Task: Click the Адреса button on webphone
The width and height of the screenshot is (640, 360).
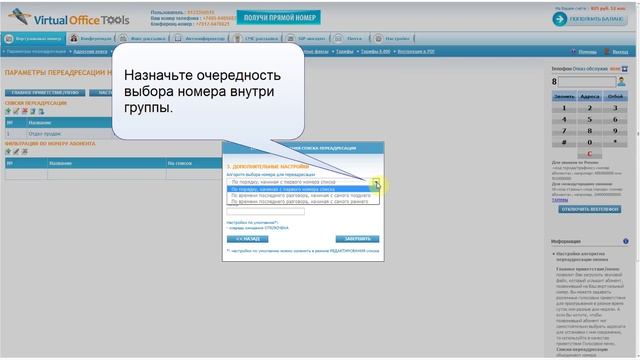Action: click(x=589, y=96)
